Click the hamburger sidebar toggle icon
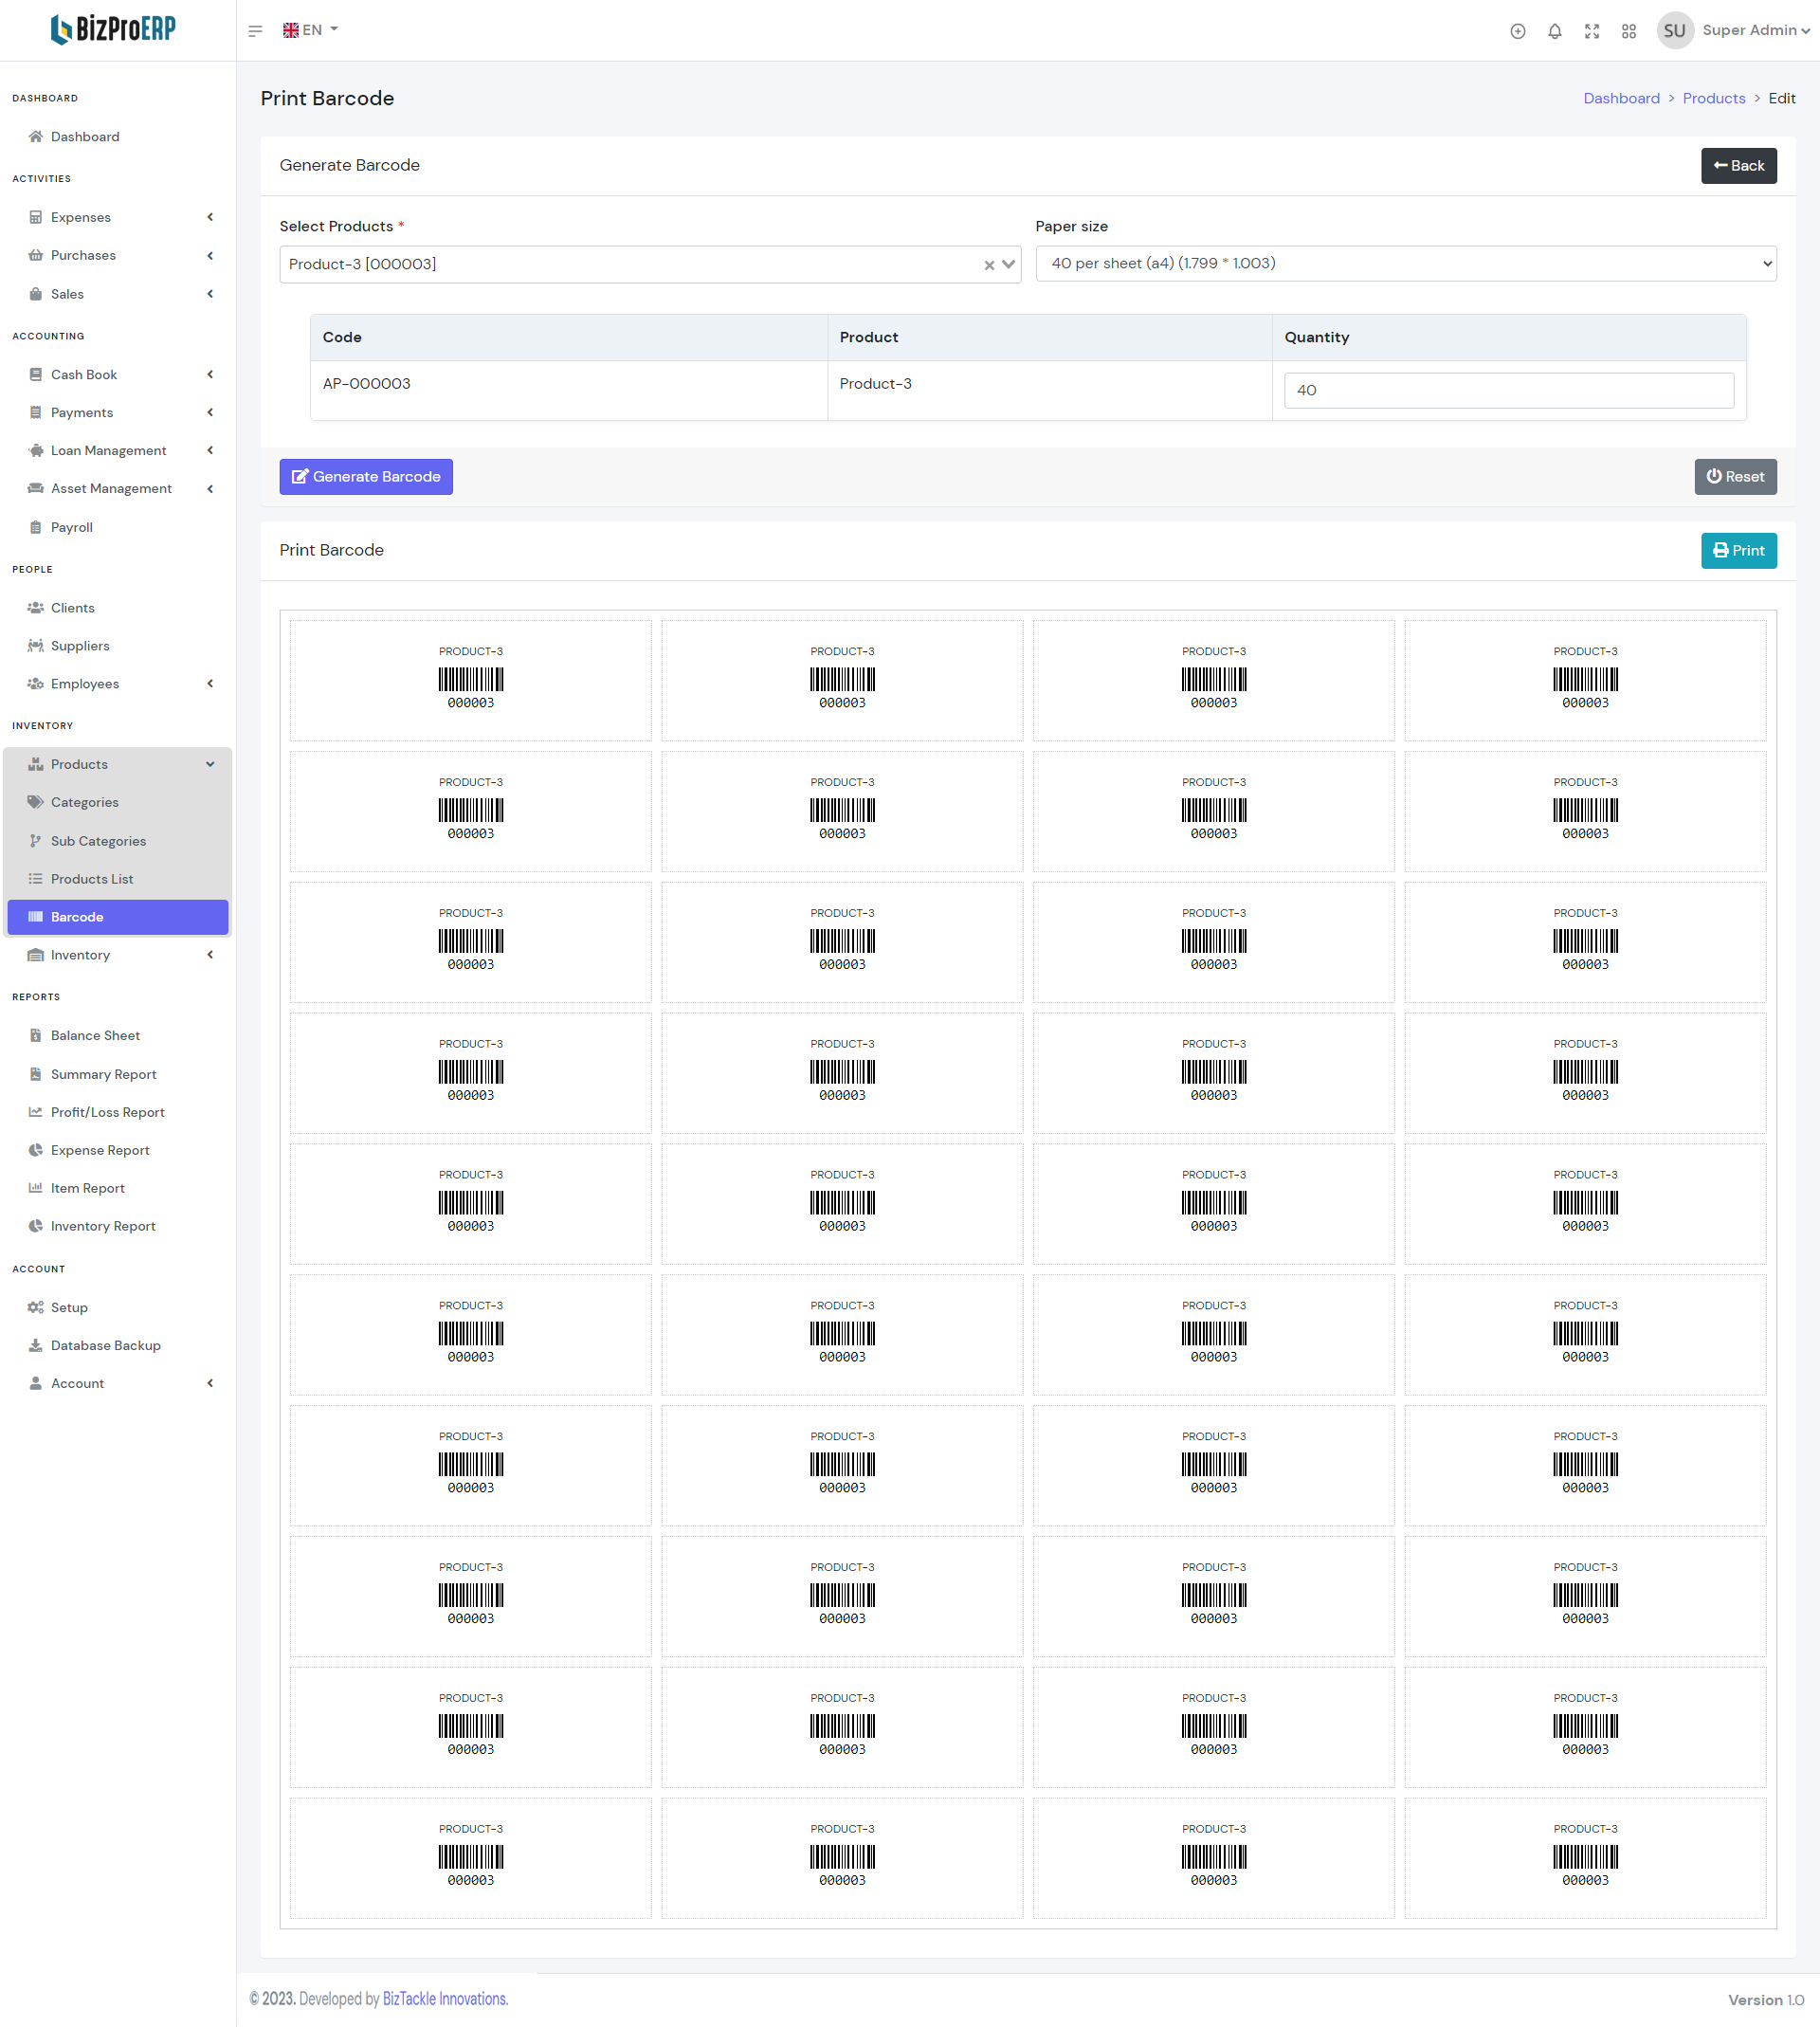Screen dimensions: 1820x2027 coord(255,31)
